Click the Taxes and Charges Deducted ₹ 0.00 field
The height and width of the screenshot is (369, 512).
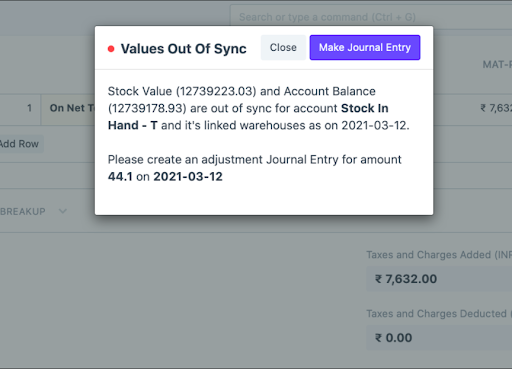tap(439, 338)
